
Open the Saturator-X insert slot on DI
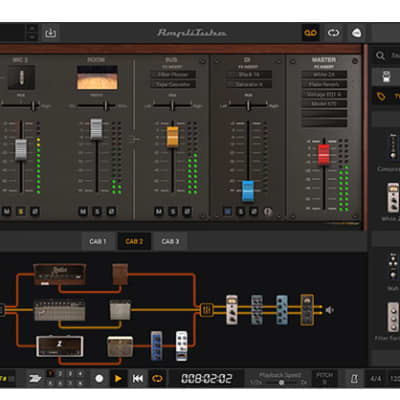pyautogui.click(x=249, y=84)
